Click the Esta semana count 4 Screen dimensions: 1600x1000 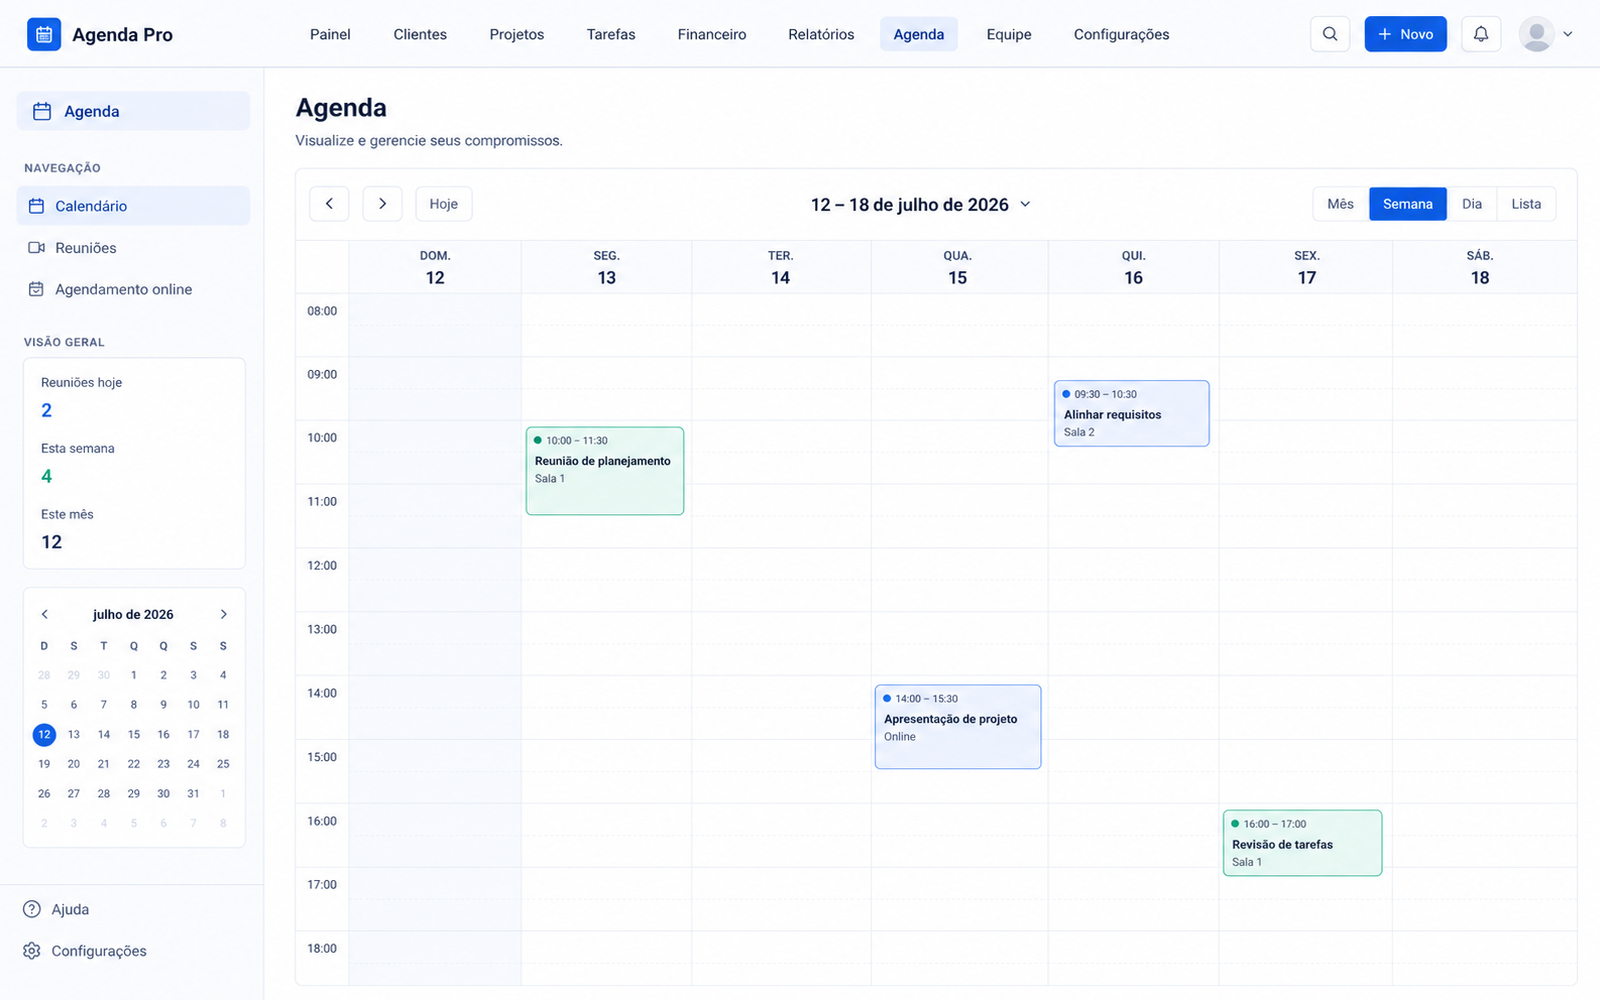point(46,476)
